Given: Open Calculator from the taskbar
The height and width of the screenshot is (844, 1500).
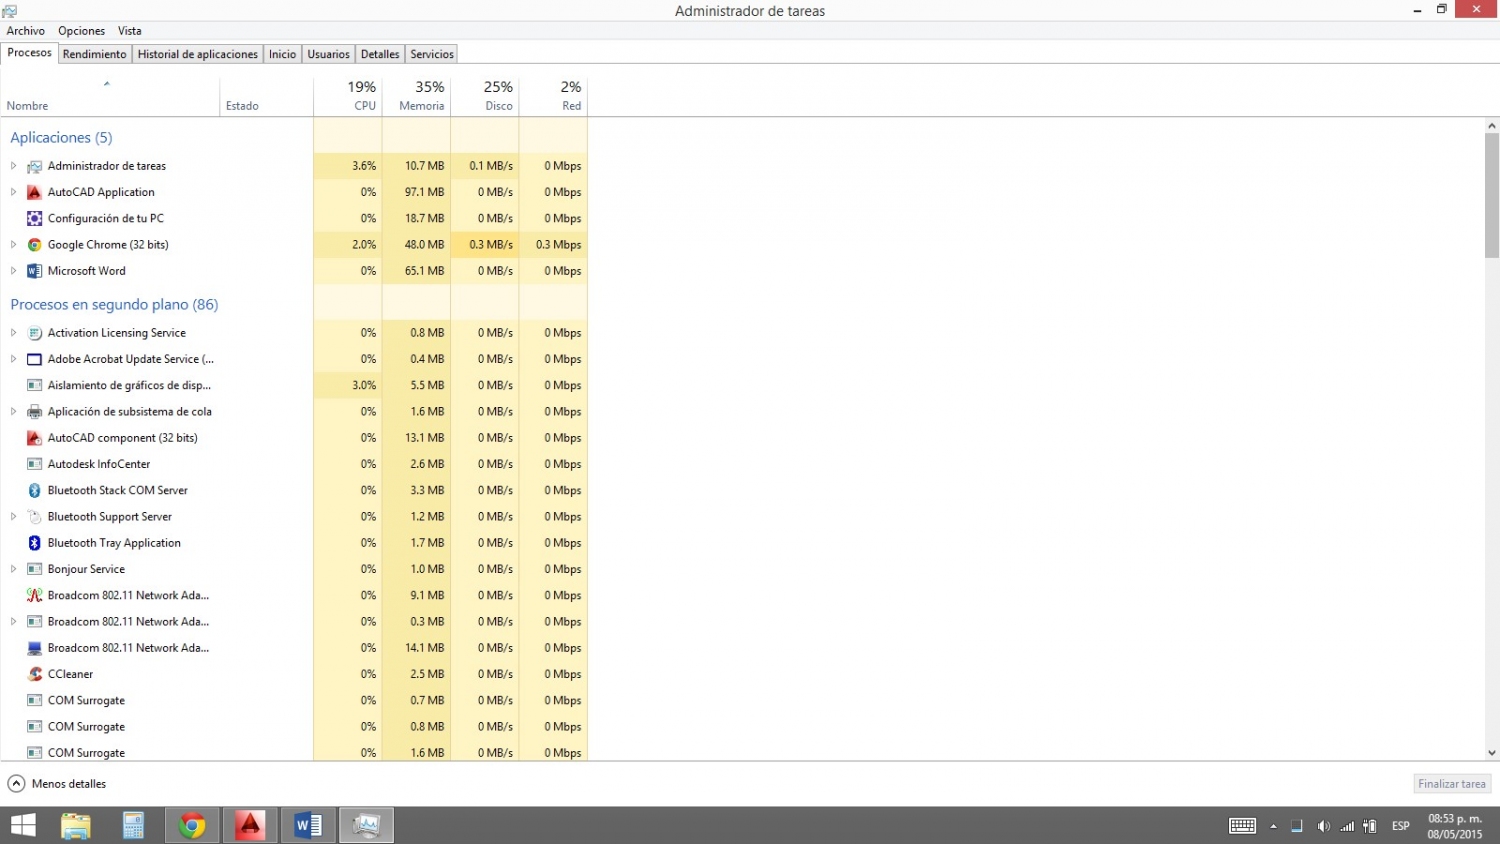Looking at the screenshot, I should [x=133, y=825].
